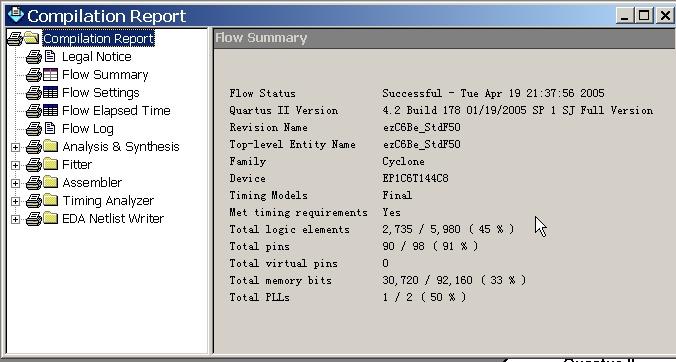The height and width of the screenshot is (362, 676).
Task: Open the Flow Log report
Action: point(88,129)
